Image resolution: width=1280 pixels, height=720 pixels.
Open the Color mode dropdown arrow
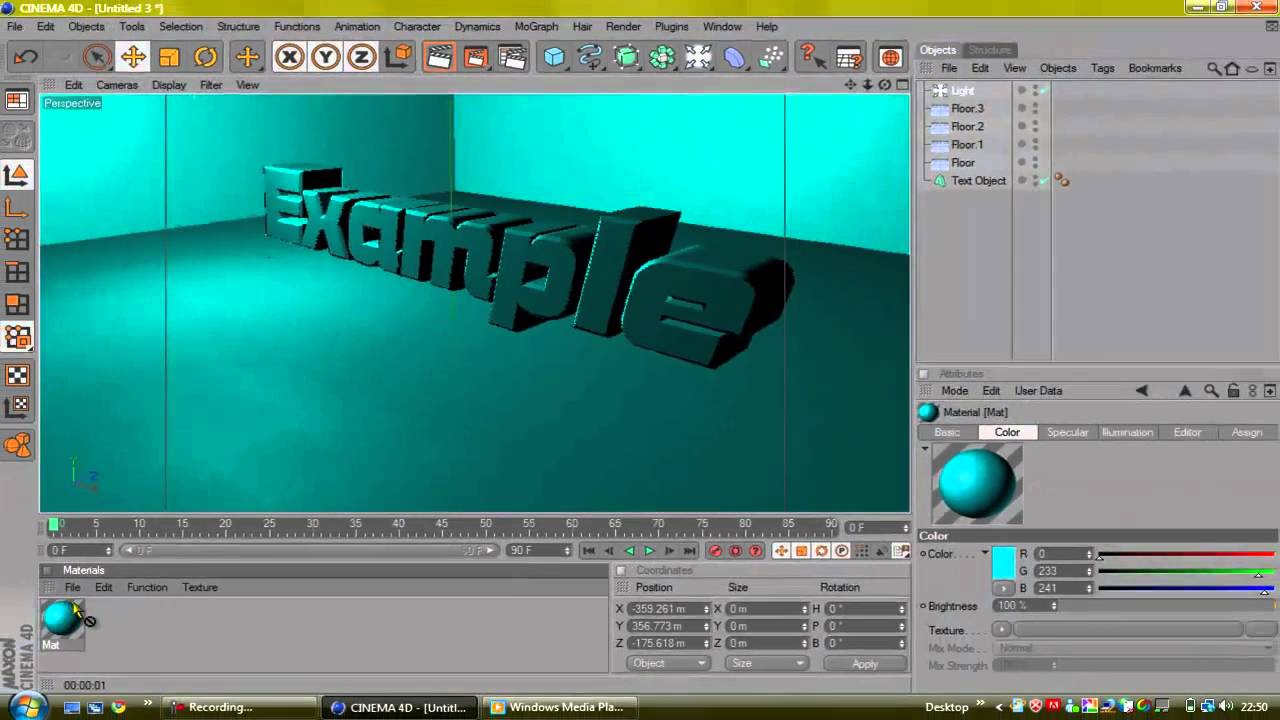(x=984, y=553)
